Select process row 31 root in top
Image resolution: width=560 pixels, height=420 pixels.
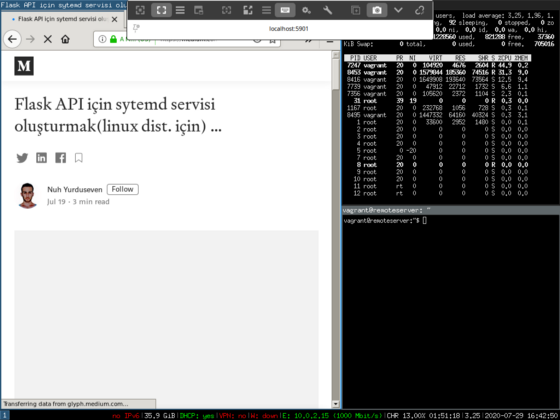point(437,101)
